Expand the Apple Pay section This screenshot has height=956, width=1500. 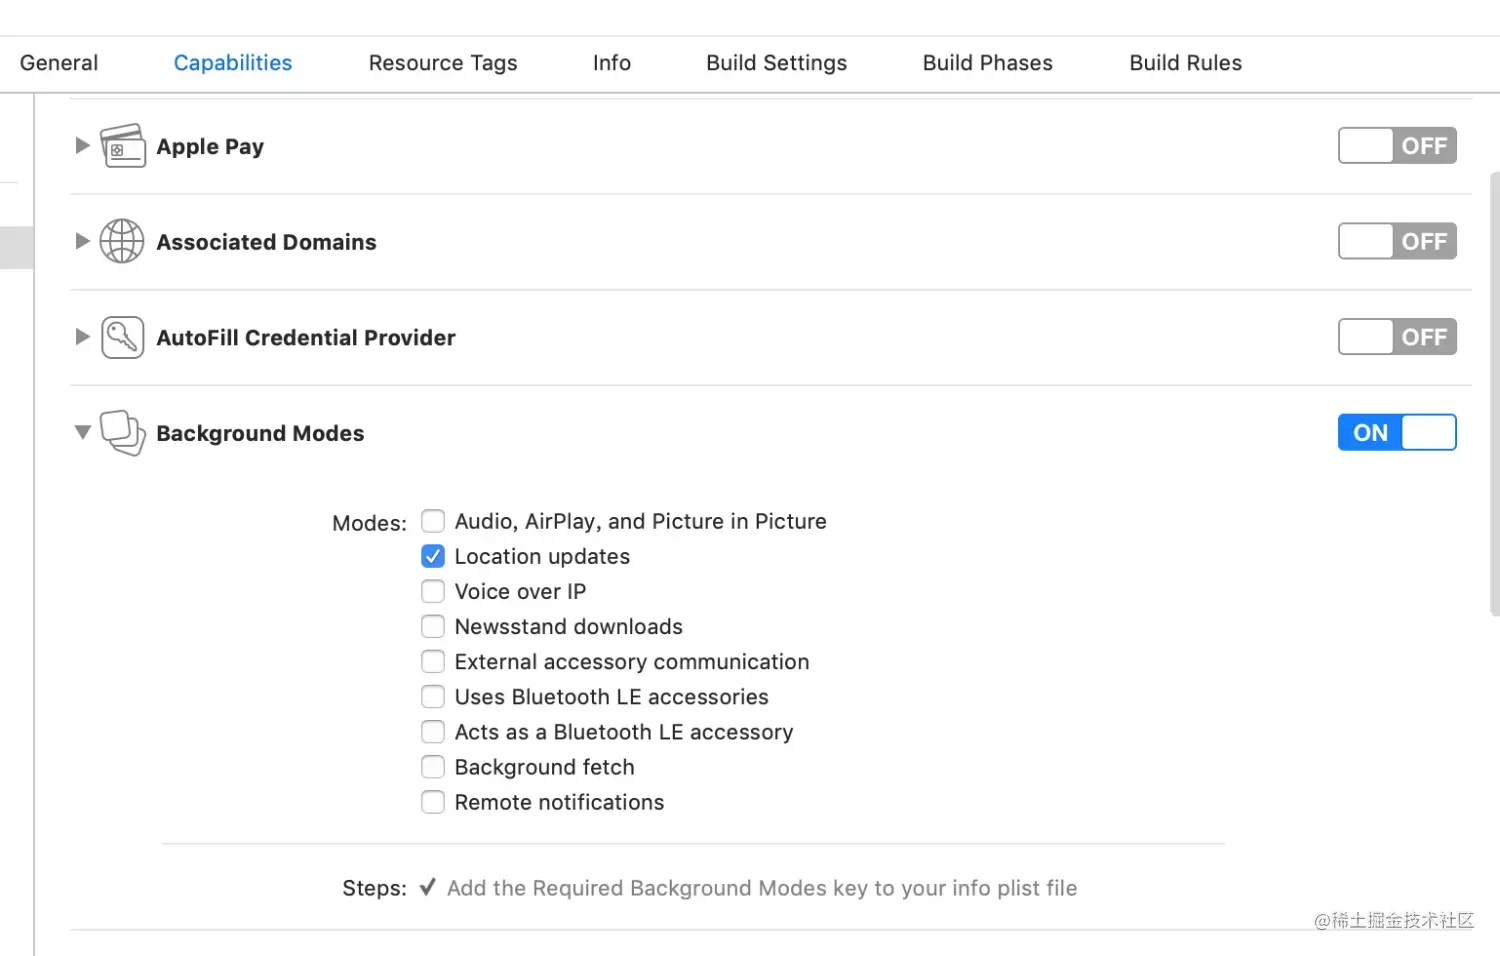[82, 146]
